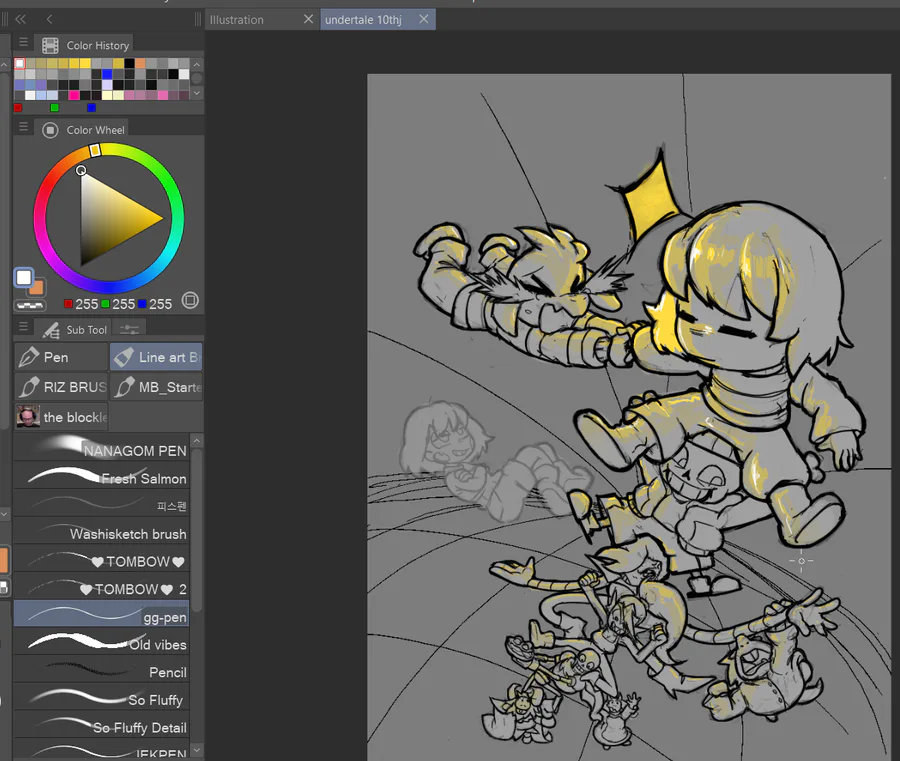
Task: Choose the So Fluffy Detail brush
Action: 101,724
